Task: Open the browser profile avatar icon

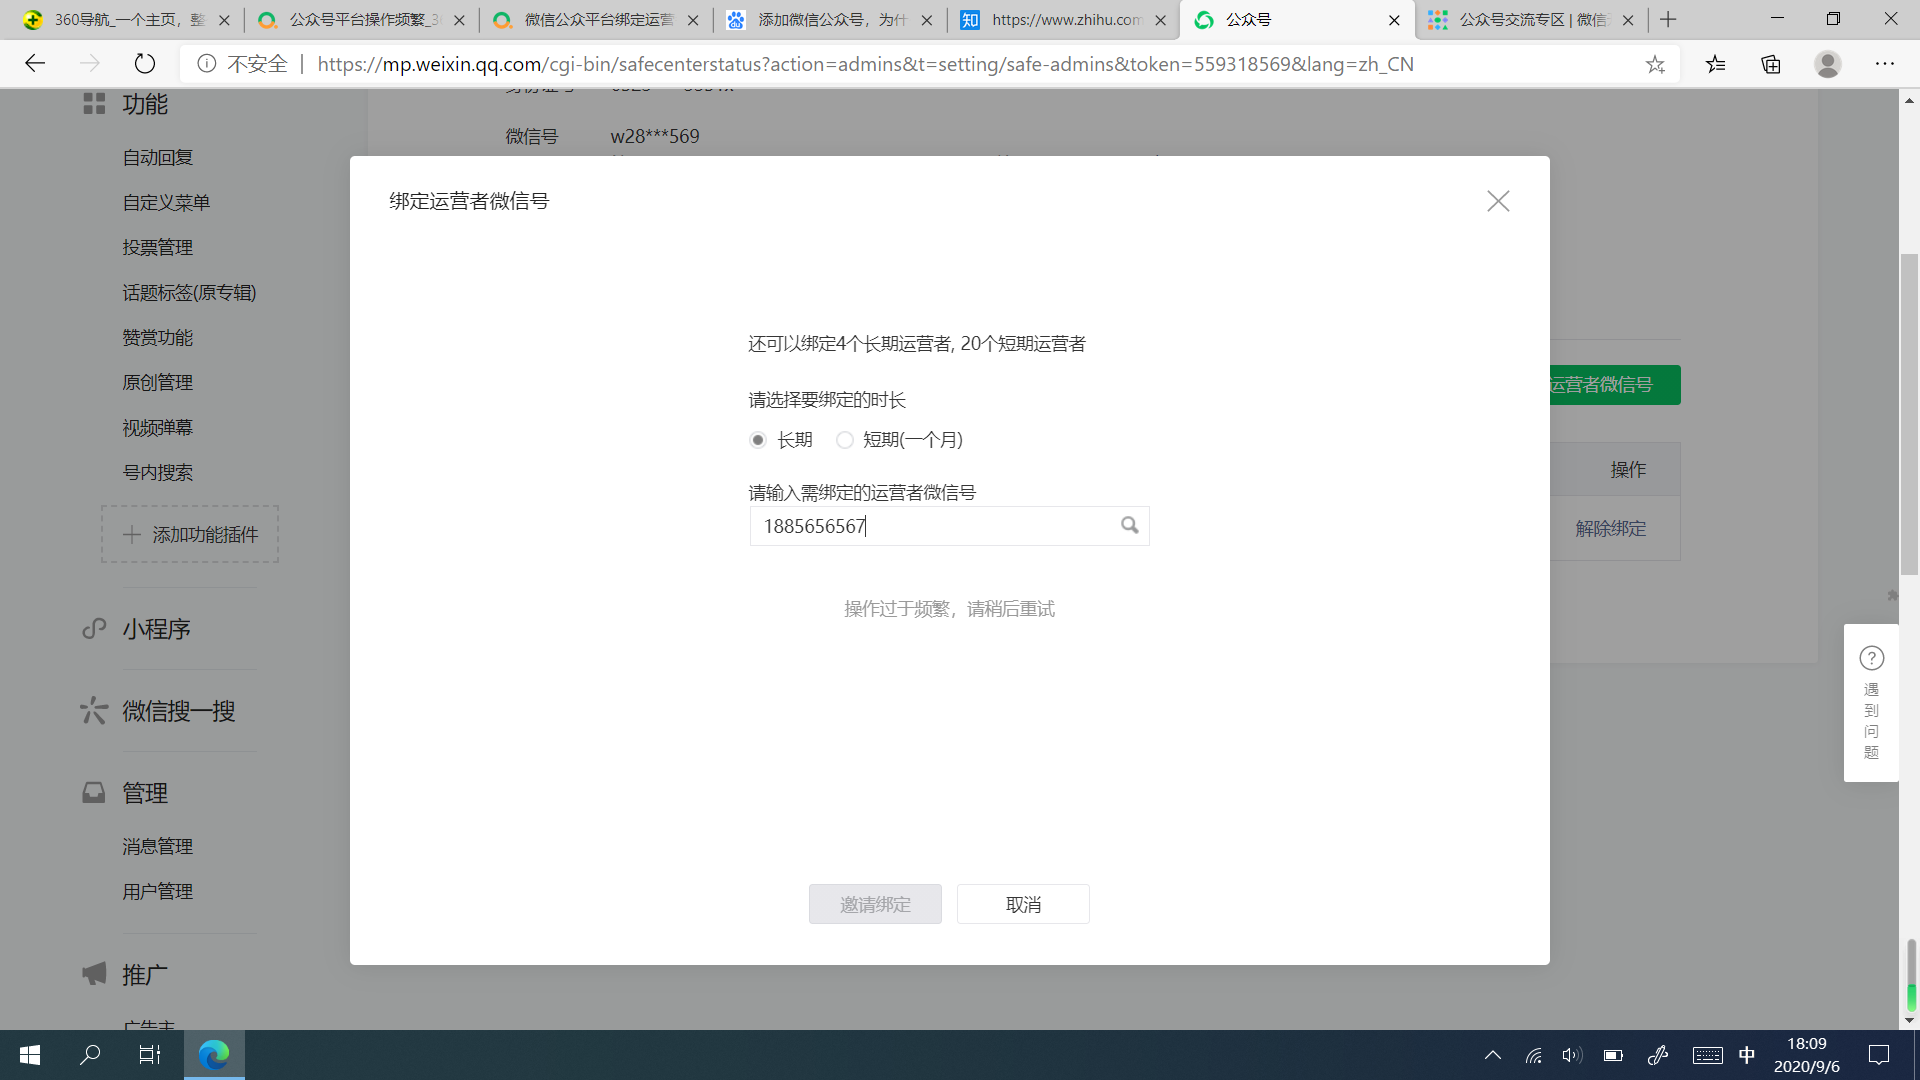Action: click(1827, 64)
